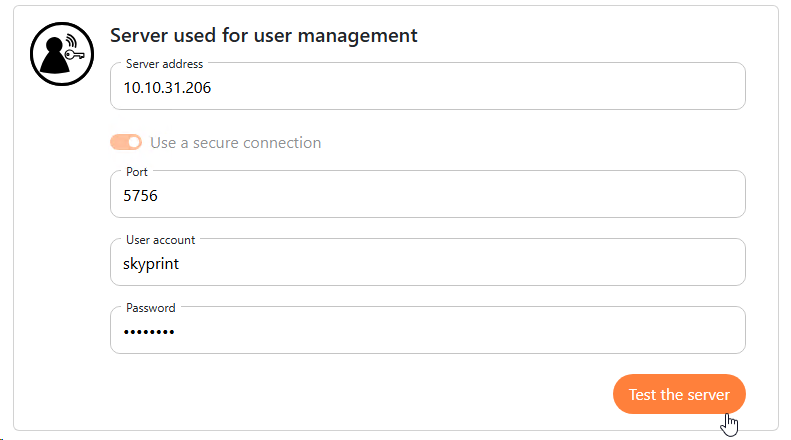Click the port number 5756

pyautogui.click(x=140, y=196)
